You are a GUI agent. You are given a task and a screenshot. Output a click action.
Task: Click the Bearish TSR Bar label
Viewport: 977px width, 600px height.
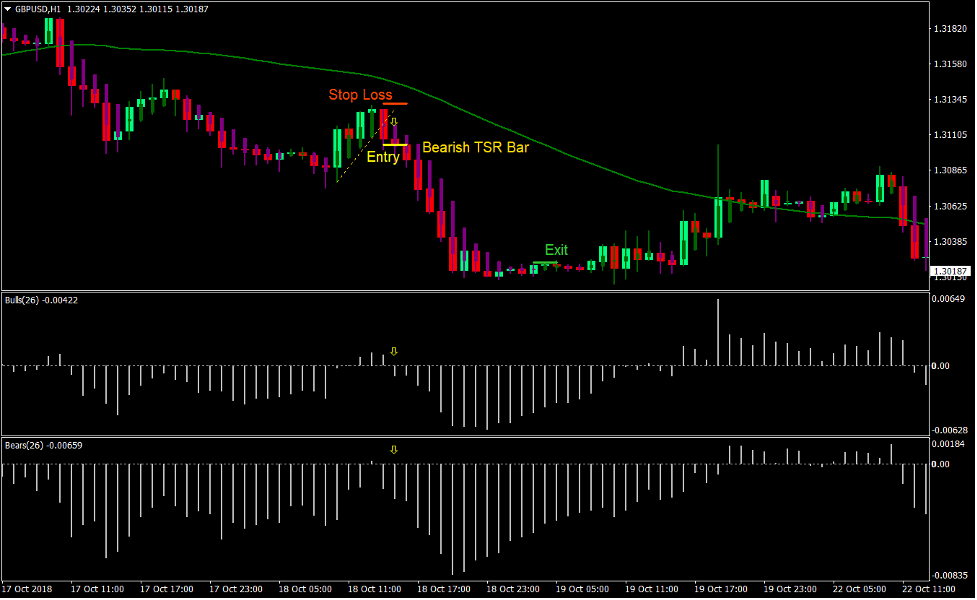tap(475, 146)
